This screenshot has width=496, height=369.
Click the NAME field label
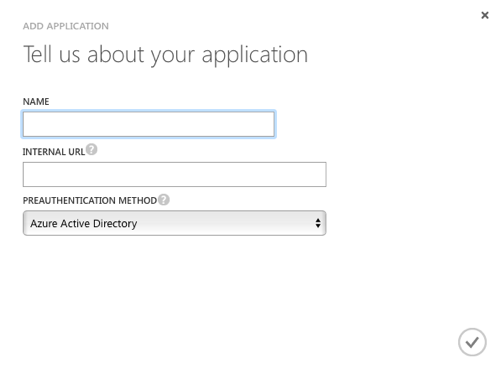36,101
